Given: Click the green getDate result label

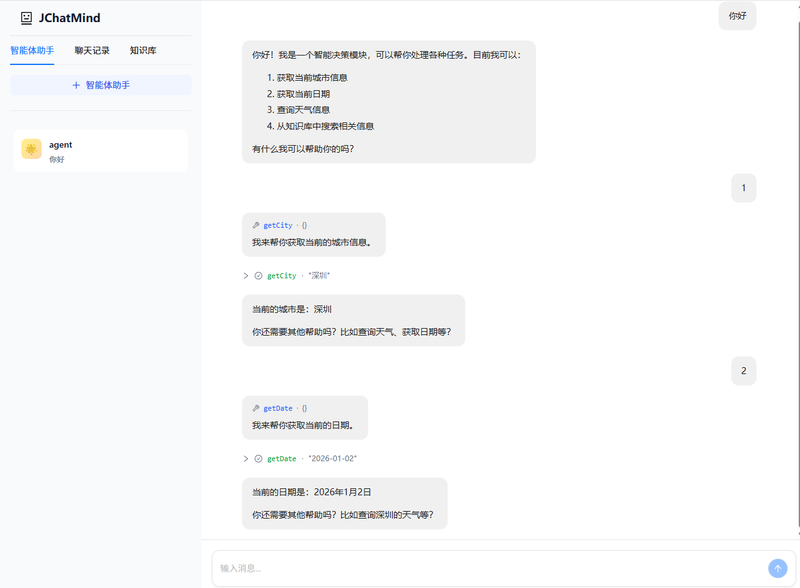Looking at the screenshot, I should point(282,459).
